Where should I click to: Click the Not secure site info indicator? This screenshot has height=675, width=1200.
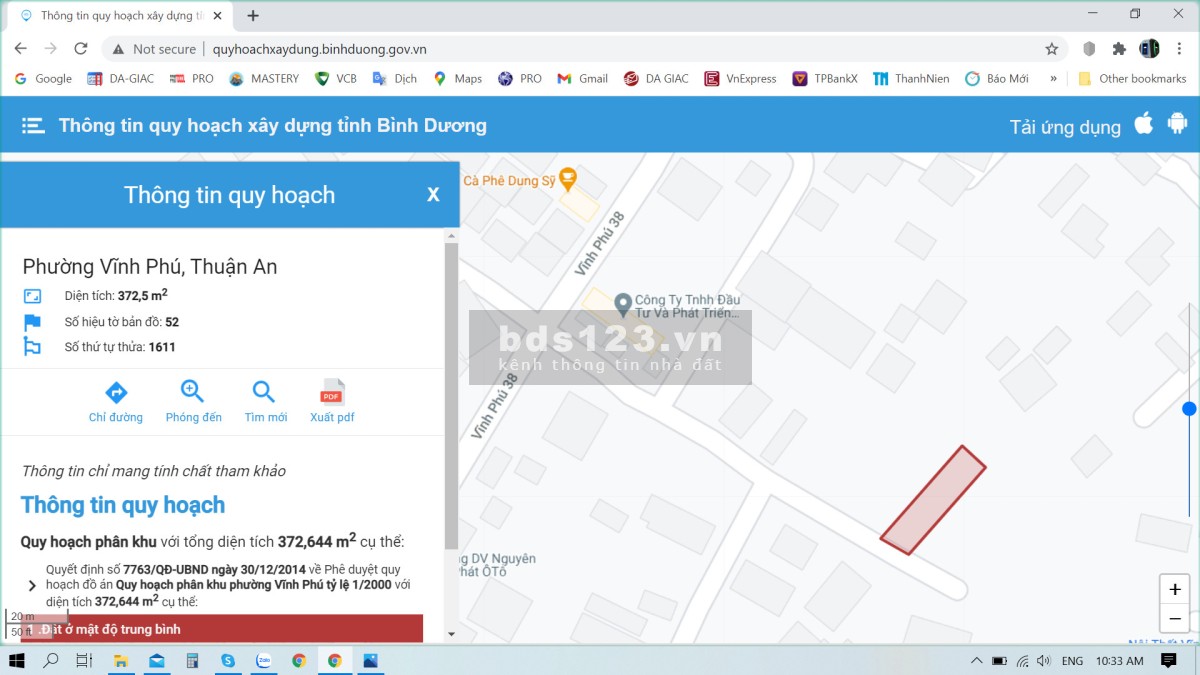[155, 48]
